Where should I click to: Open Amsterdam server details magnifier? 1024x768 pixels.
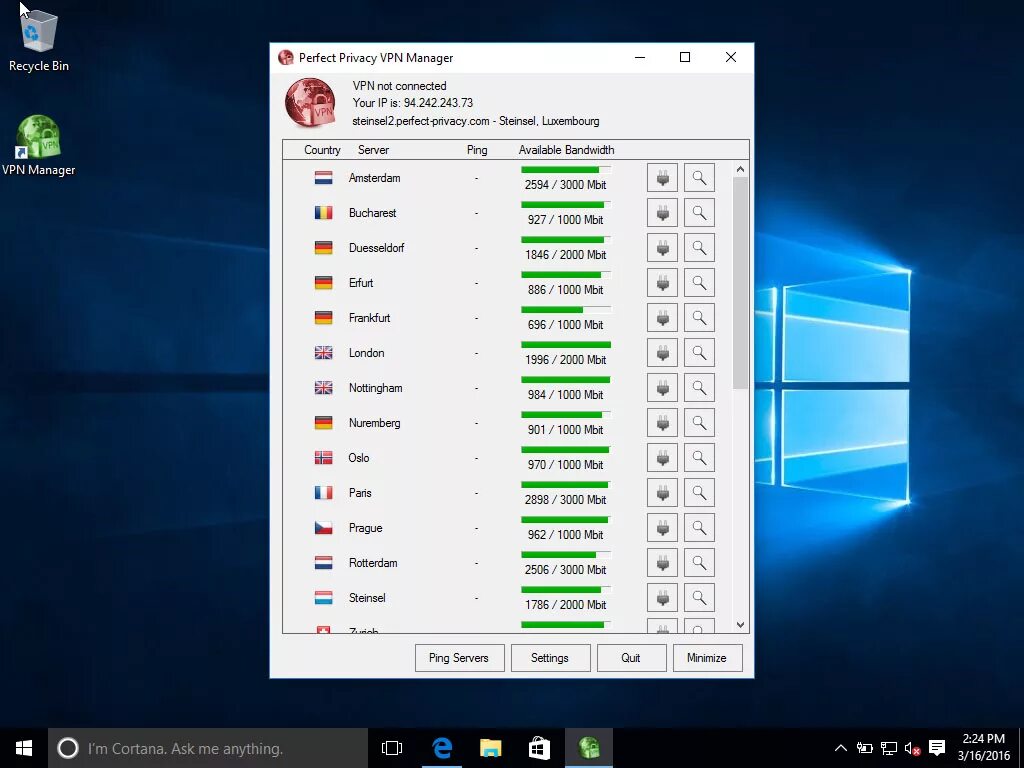pyautogui.click(x=699, y=178)
